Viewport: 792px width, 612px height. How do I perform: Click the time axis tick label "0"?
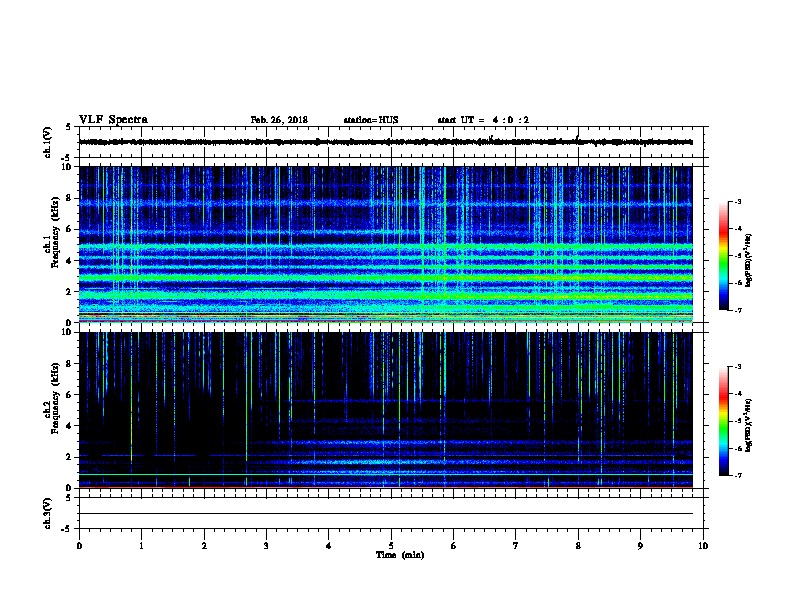pyautogui.click(x=79, y=546)
